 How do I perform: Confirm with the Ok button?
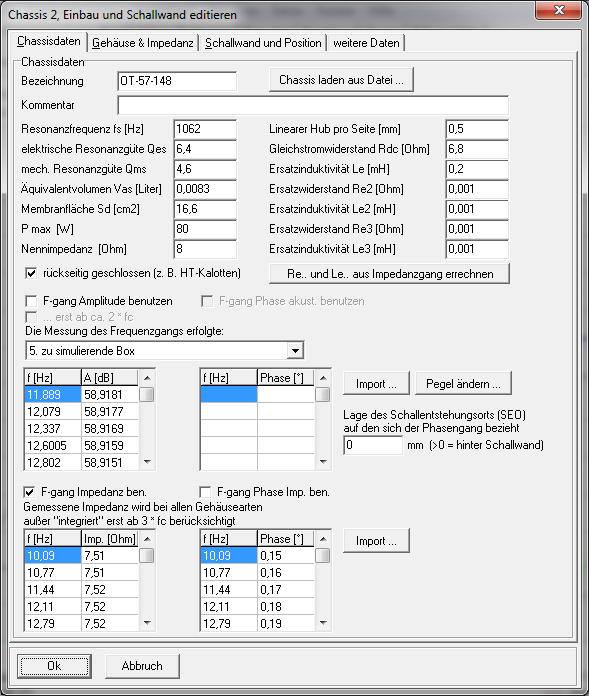[54, 666]
